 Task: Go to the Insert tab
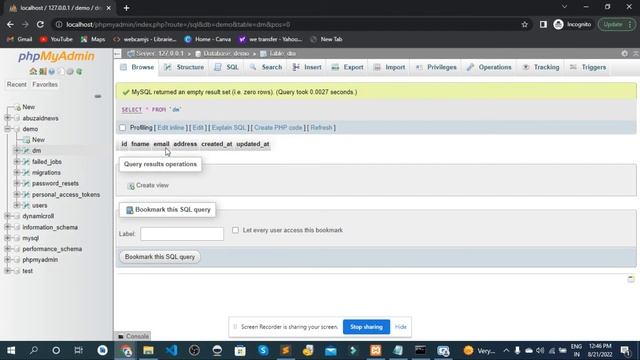[x=307, y=67]
